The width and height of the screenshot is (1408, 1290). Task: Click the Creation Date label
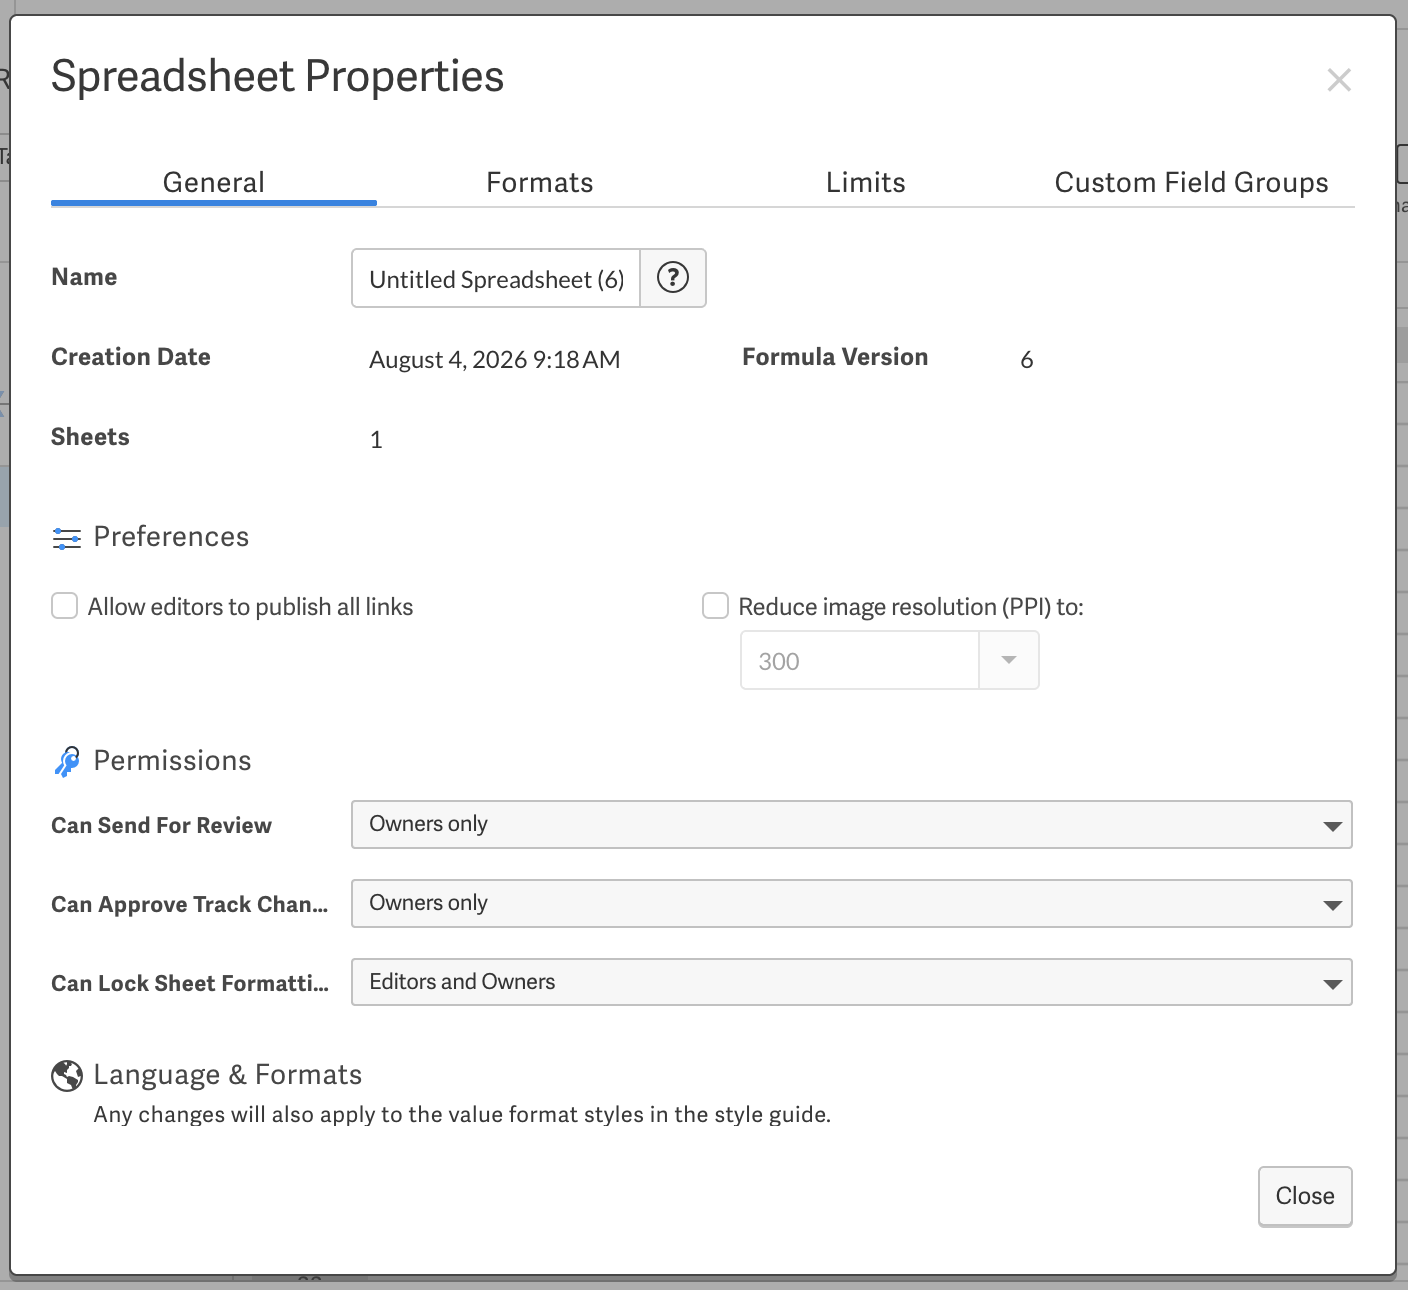click(131, 357)
